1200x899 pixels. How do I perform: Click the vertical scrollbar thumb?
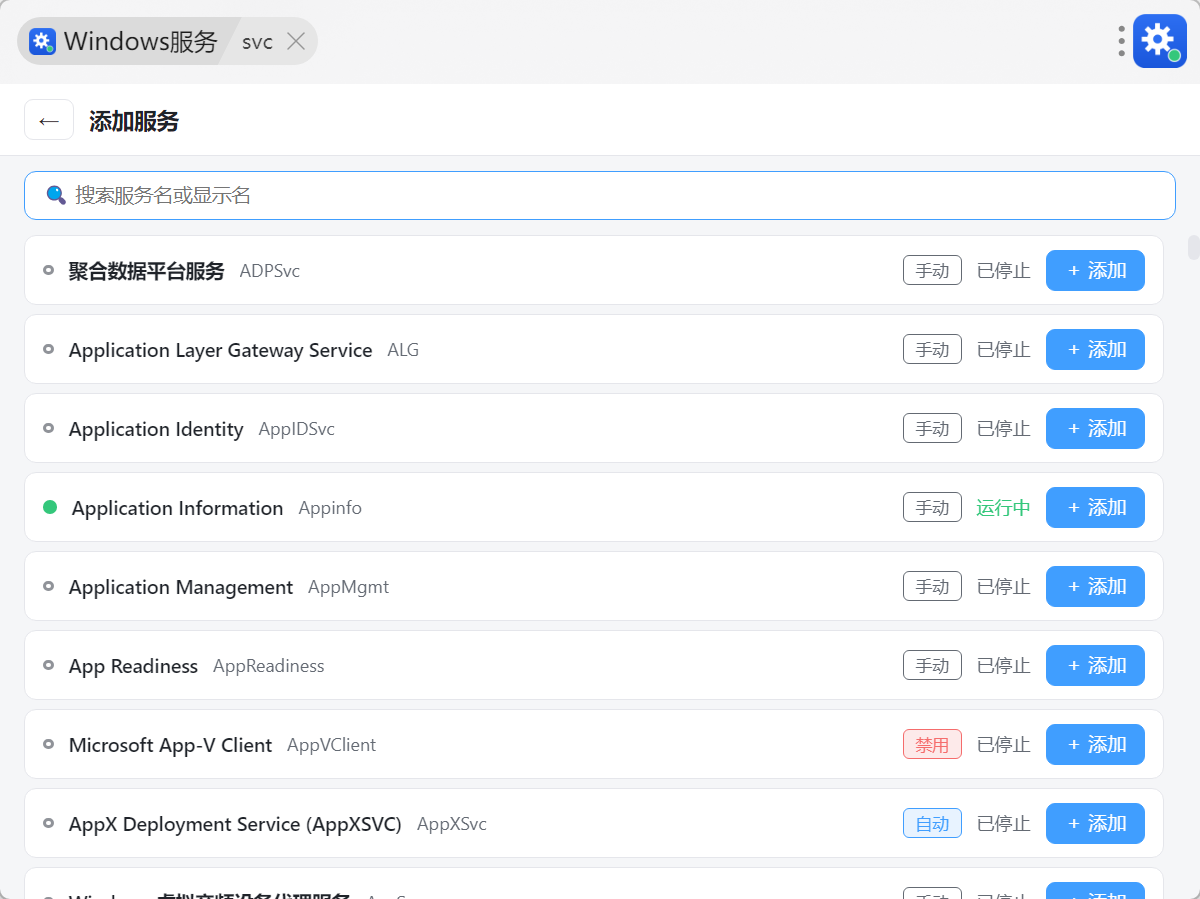1193,247
